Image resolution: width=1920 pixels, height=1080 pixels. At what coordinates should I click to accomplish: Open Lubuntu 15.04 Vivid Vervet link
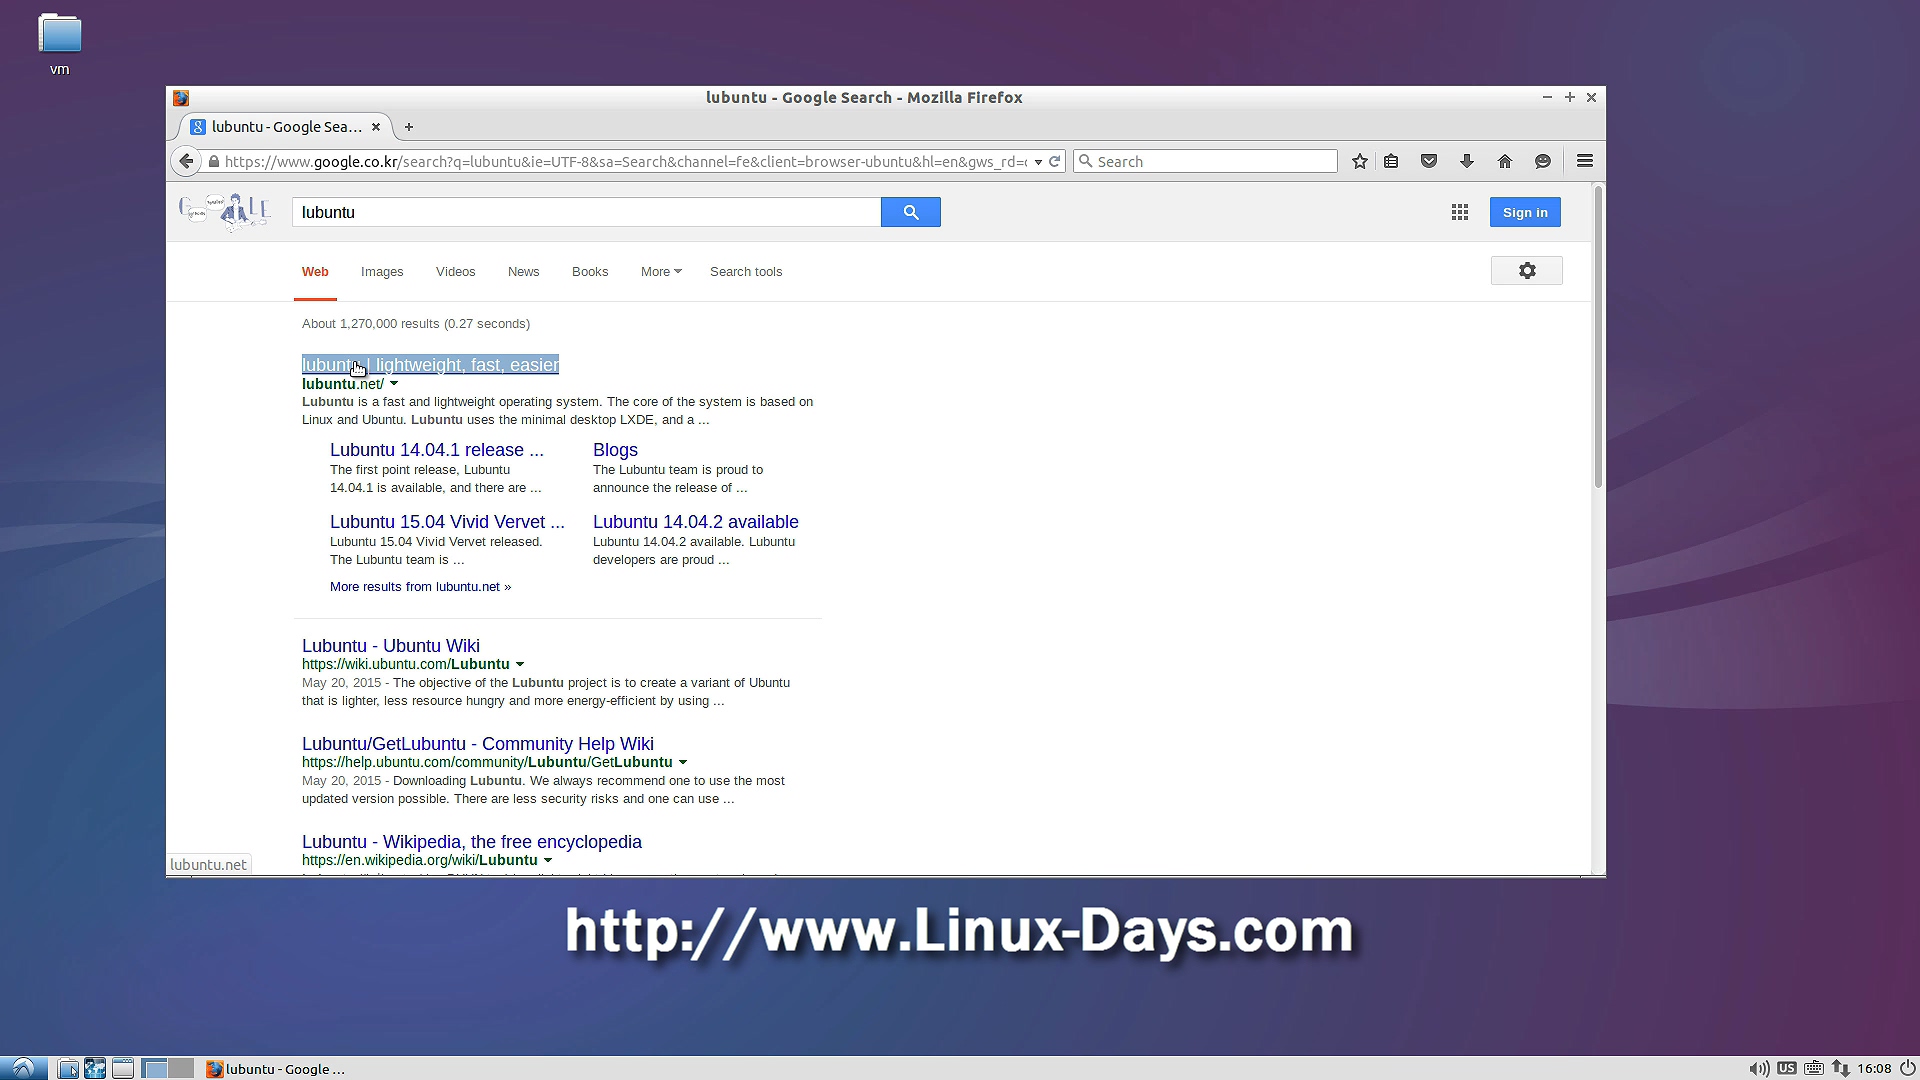447,522
